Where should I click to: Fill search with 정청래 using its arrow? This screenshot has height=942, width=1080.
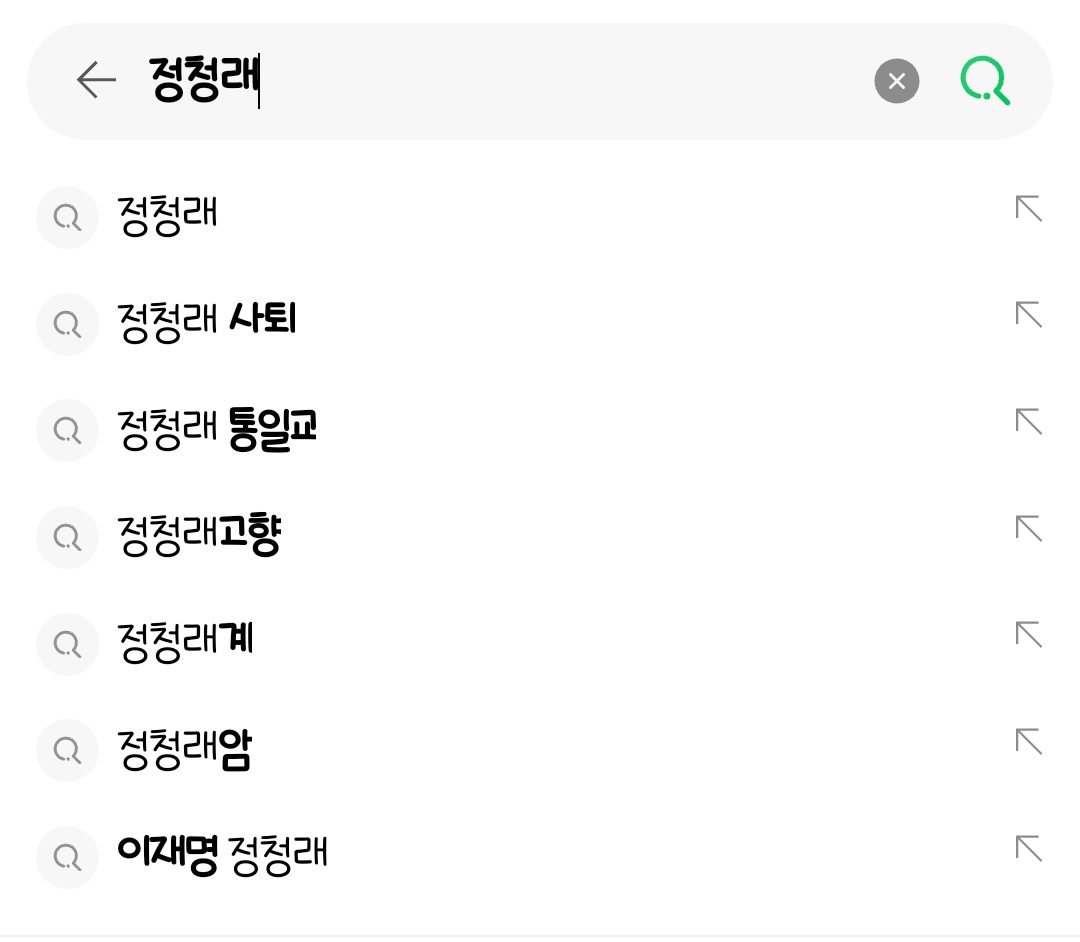[1028, 209]
